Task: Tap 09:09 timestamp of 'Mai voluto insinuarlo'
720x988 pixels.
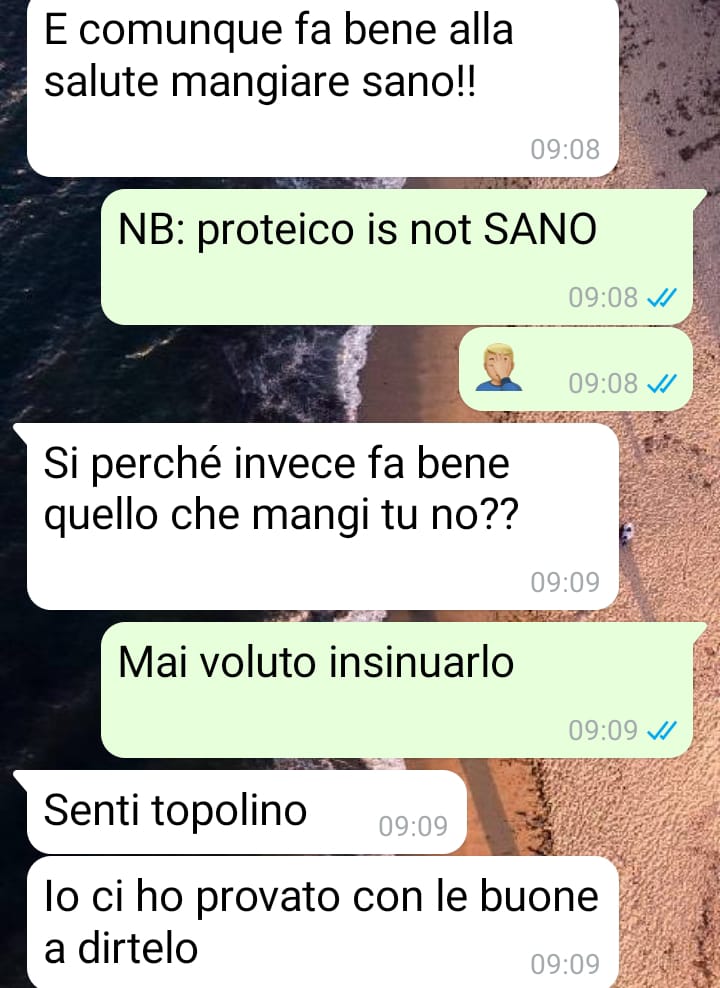Action: click(603, 730)
